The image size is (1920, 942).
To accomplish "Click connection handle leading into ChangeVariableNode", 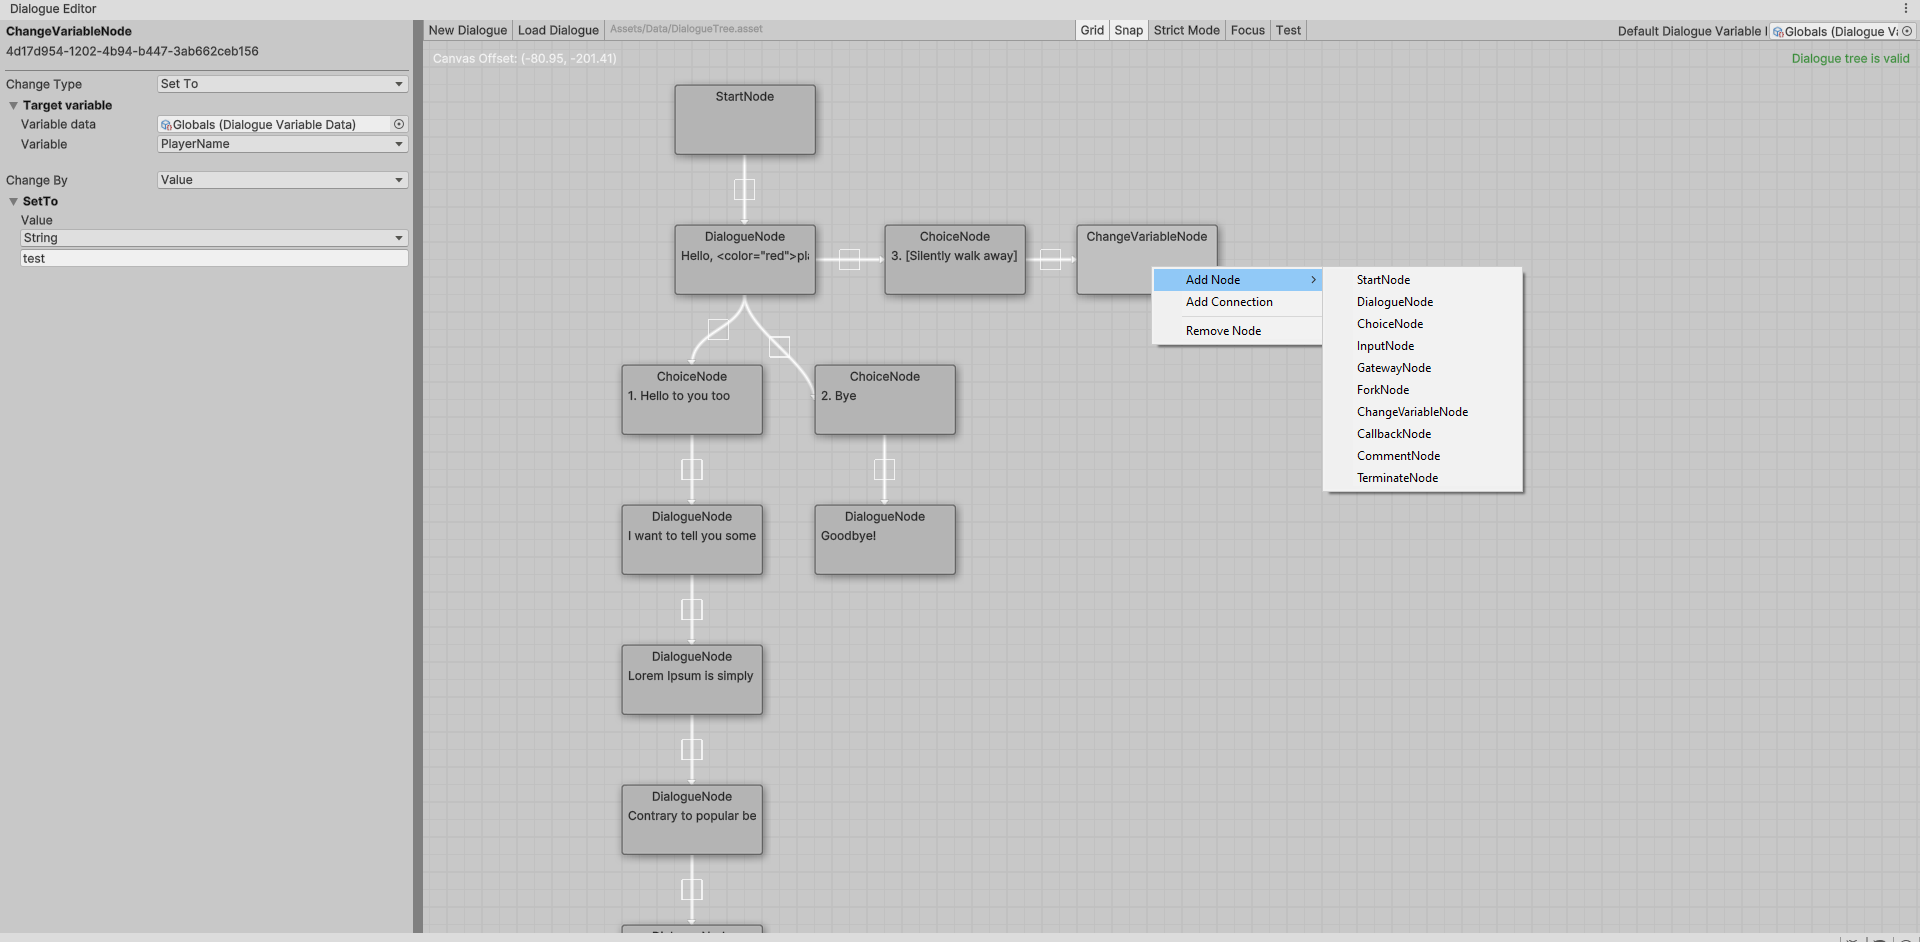I will click(1050, 259).
